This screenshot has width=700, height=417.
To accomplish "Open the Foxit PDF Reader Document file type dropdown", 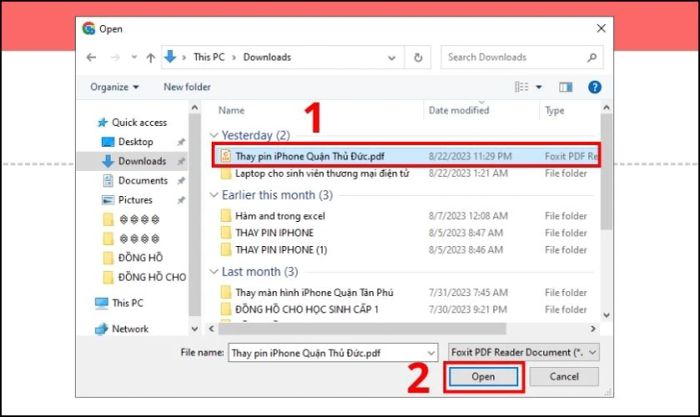I will point(524,353).
